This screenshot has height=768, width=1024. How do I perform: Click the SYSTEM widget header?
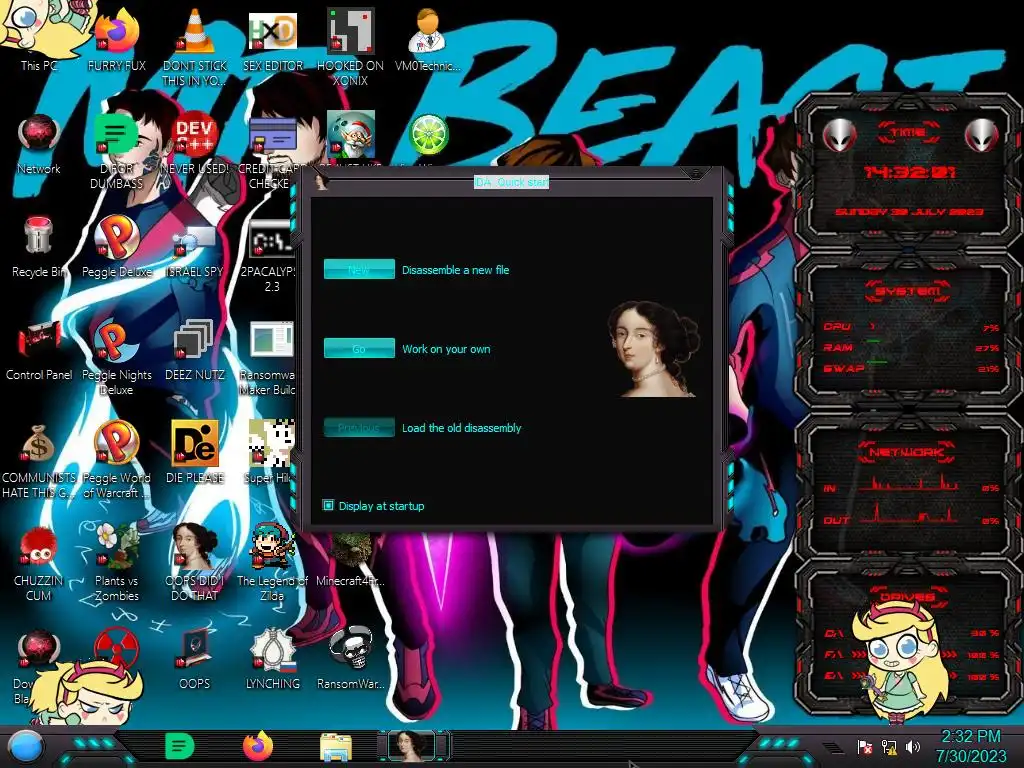point(908,291)
